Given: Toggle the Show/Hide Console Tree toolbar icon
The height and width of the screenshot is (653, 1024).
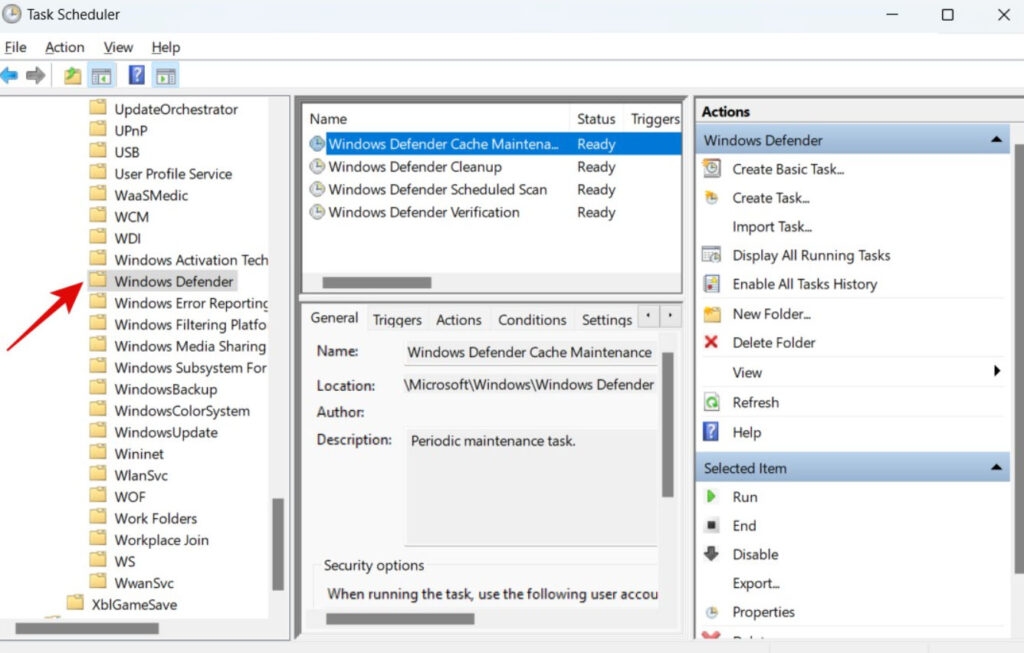Looking at the screenshot, I should [x=101, y=76].
